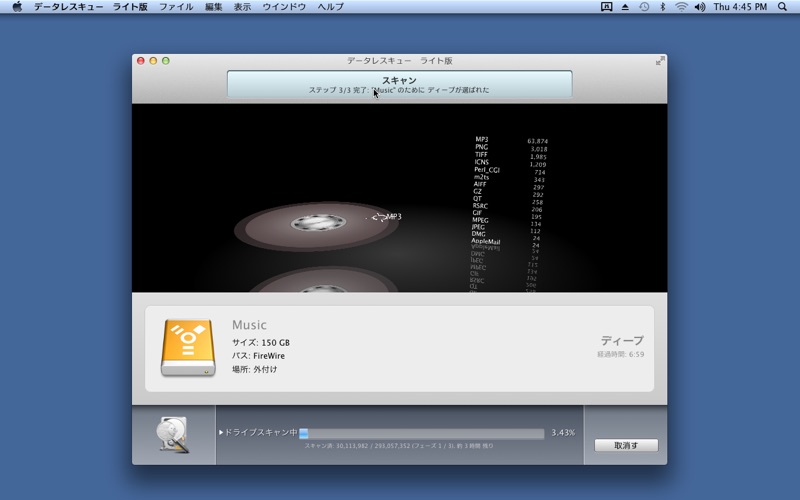Click the TIFF row in file type list
800x500 pixels.
[x=511, y=155]
